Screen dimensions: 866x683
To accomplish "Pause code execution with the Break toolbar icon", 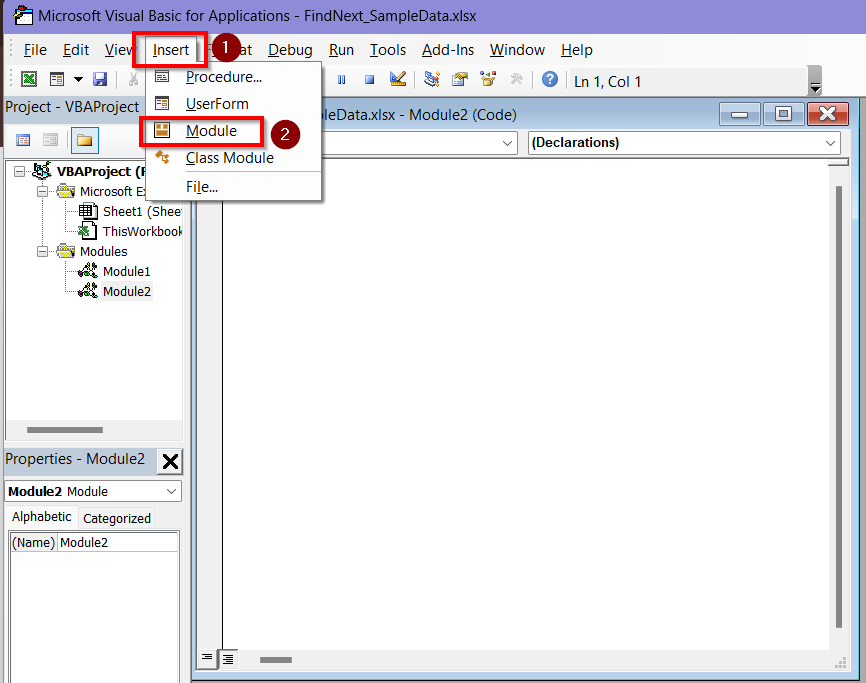I will coord(341,81).
